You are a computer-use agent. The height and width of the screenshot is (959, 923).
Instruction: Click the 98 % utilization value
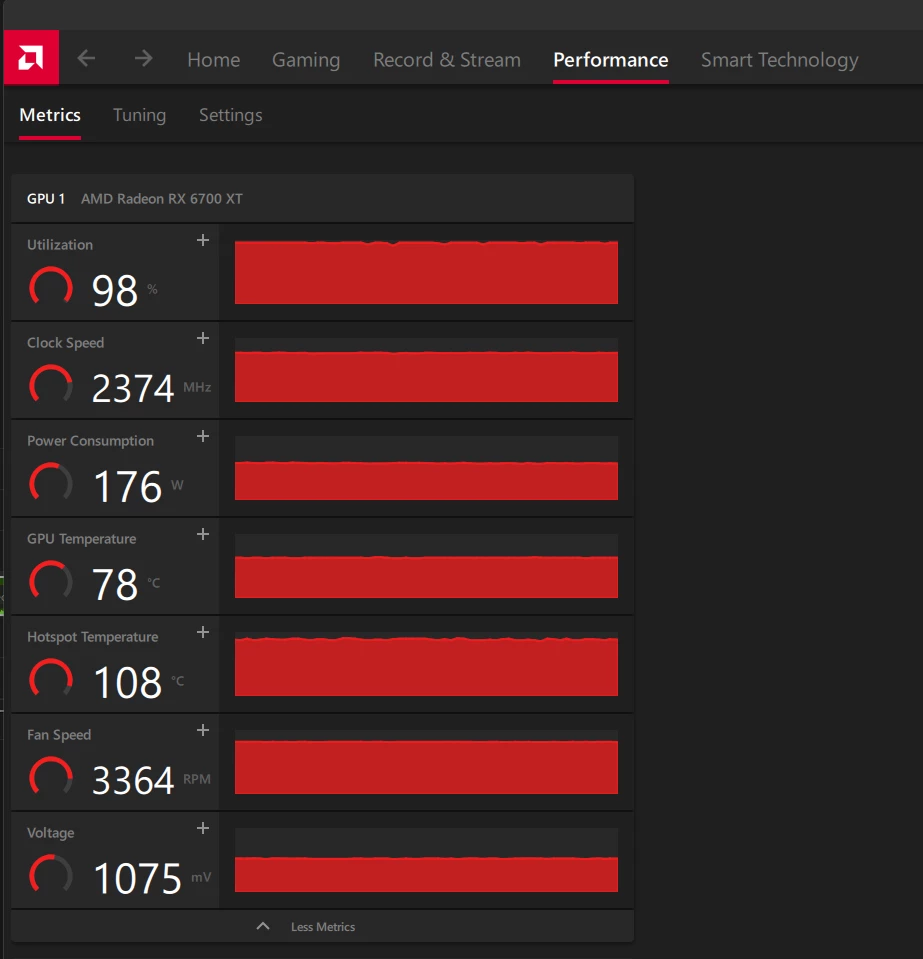(x=125, y=291)
